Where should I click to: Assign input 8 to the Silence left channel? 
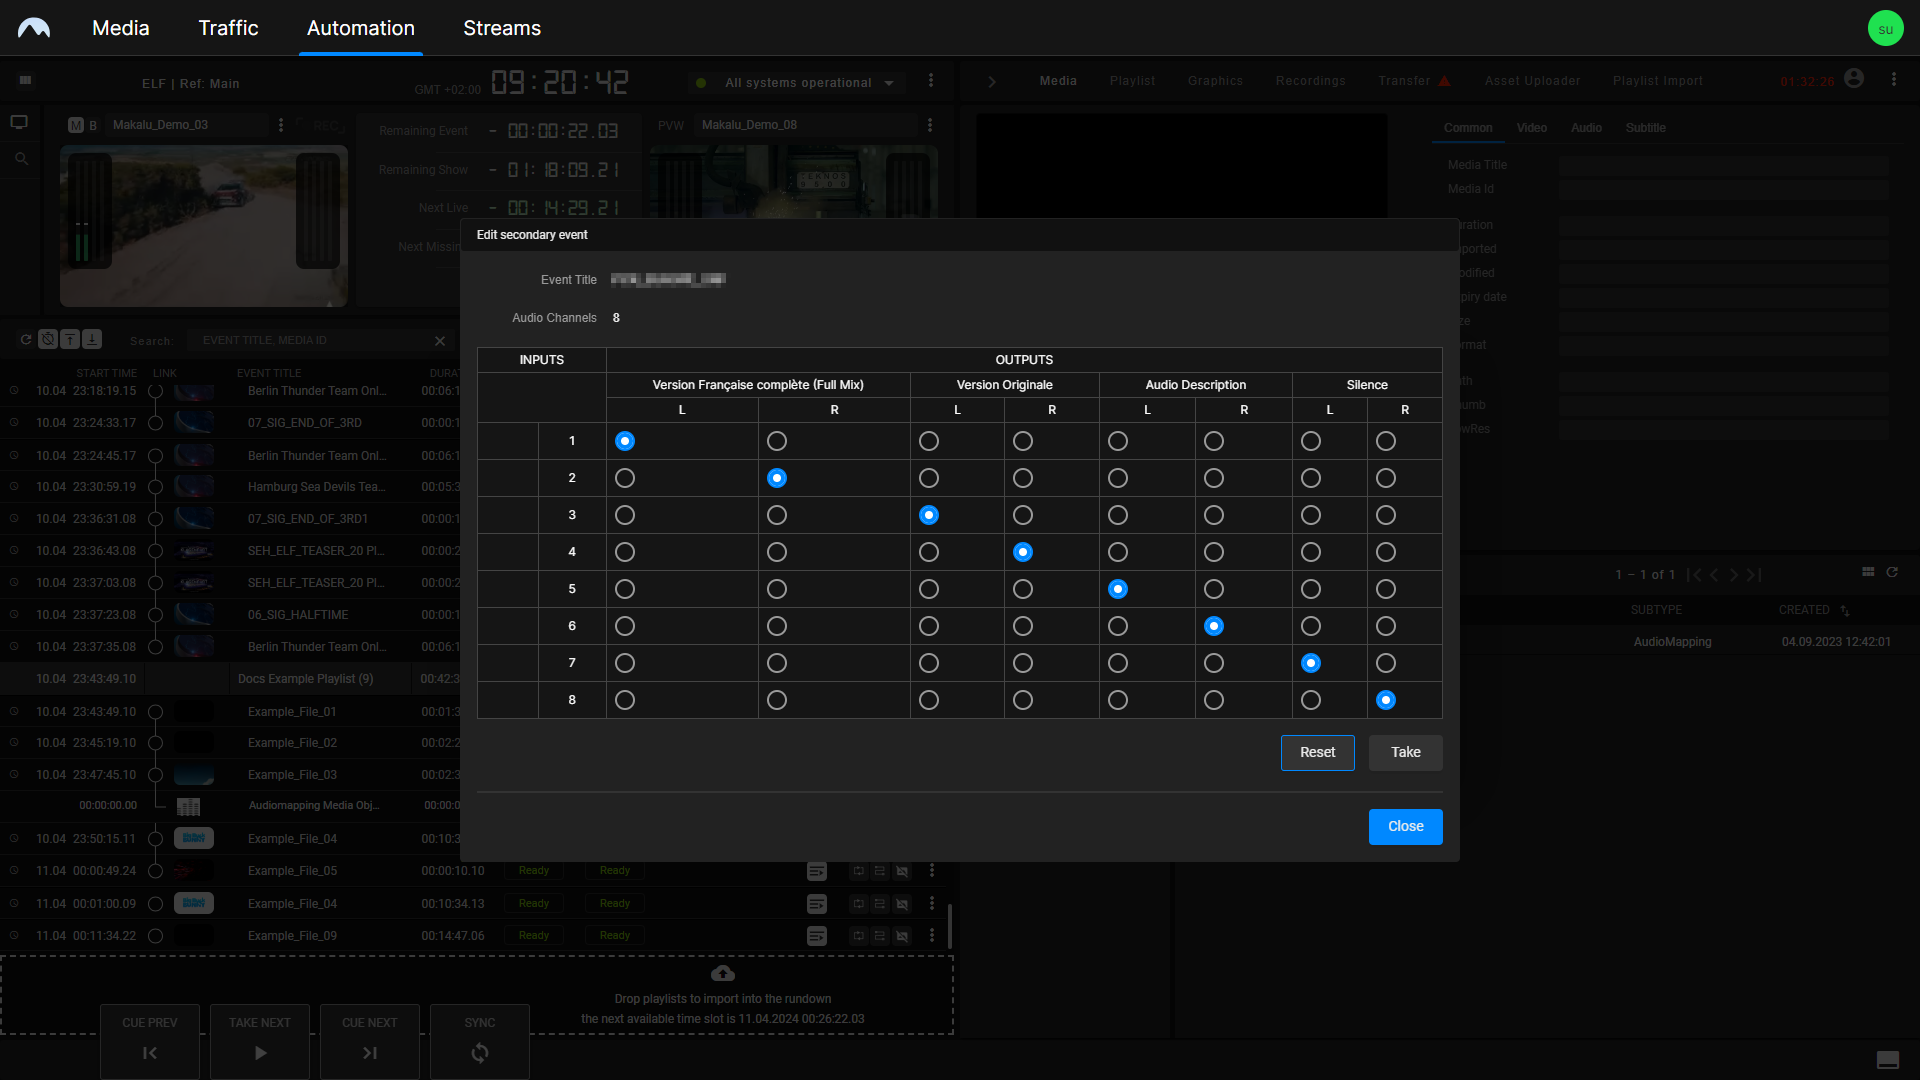pos(1310,700)
